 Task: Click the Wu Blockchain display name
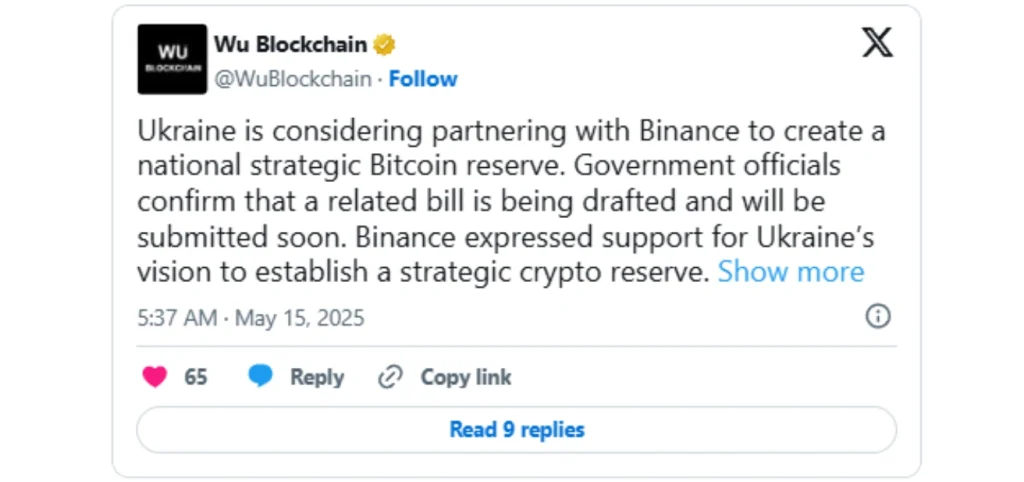pyautogui.click(x=290, y=45)
